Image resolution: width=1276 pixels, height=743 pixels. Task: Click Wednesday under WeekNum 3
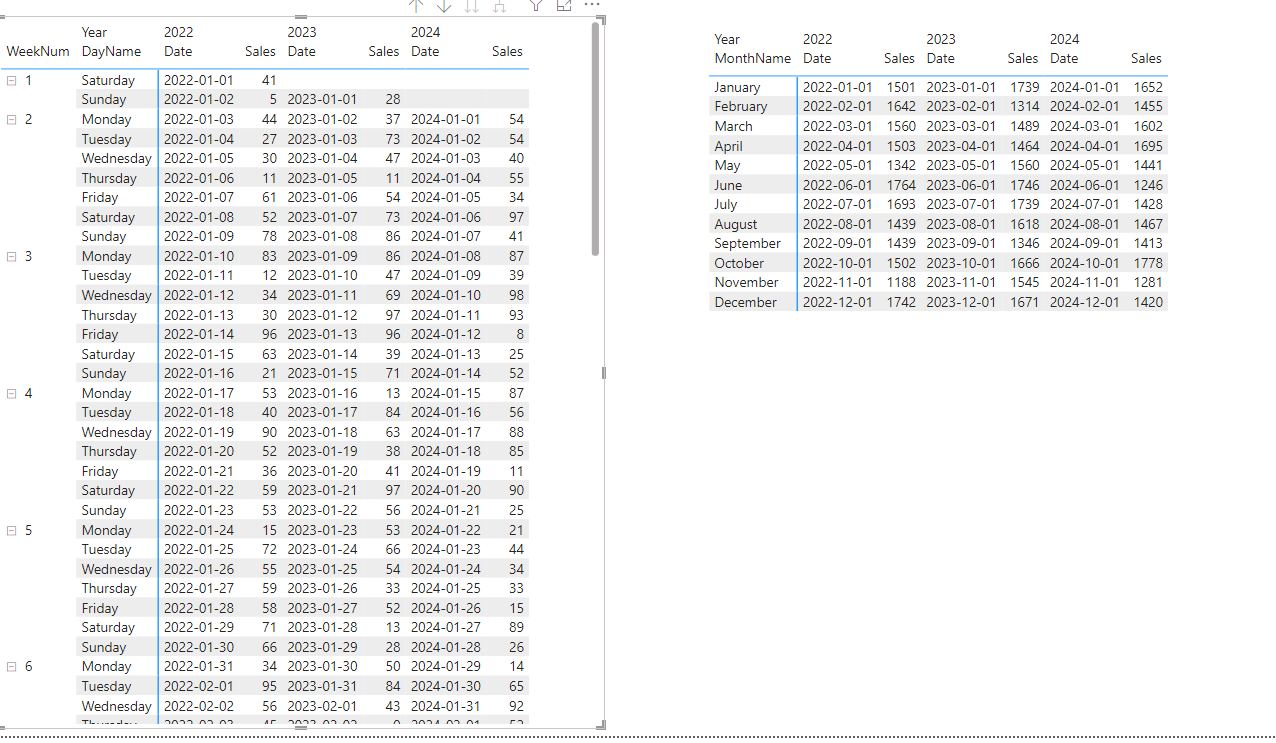117,295
